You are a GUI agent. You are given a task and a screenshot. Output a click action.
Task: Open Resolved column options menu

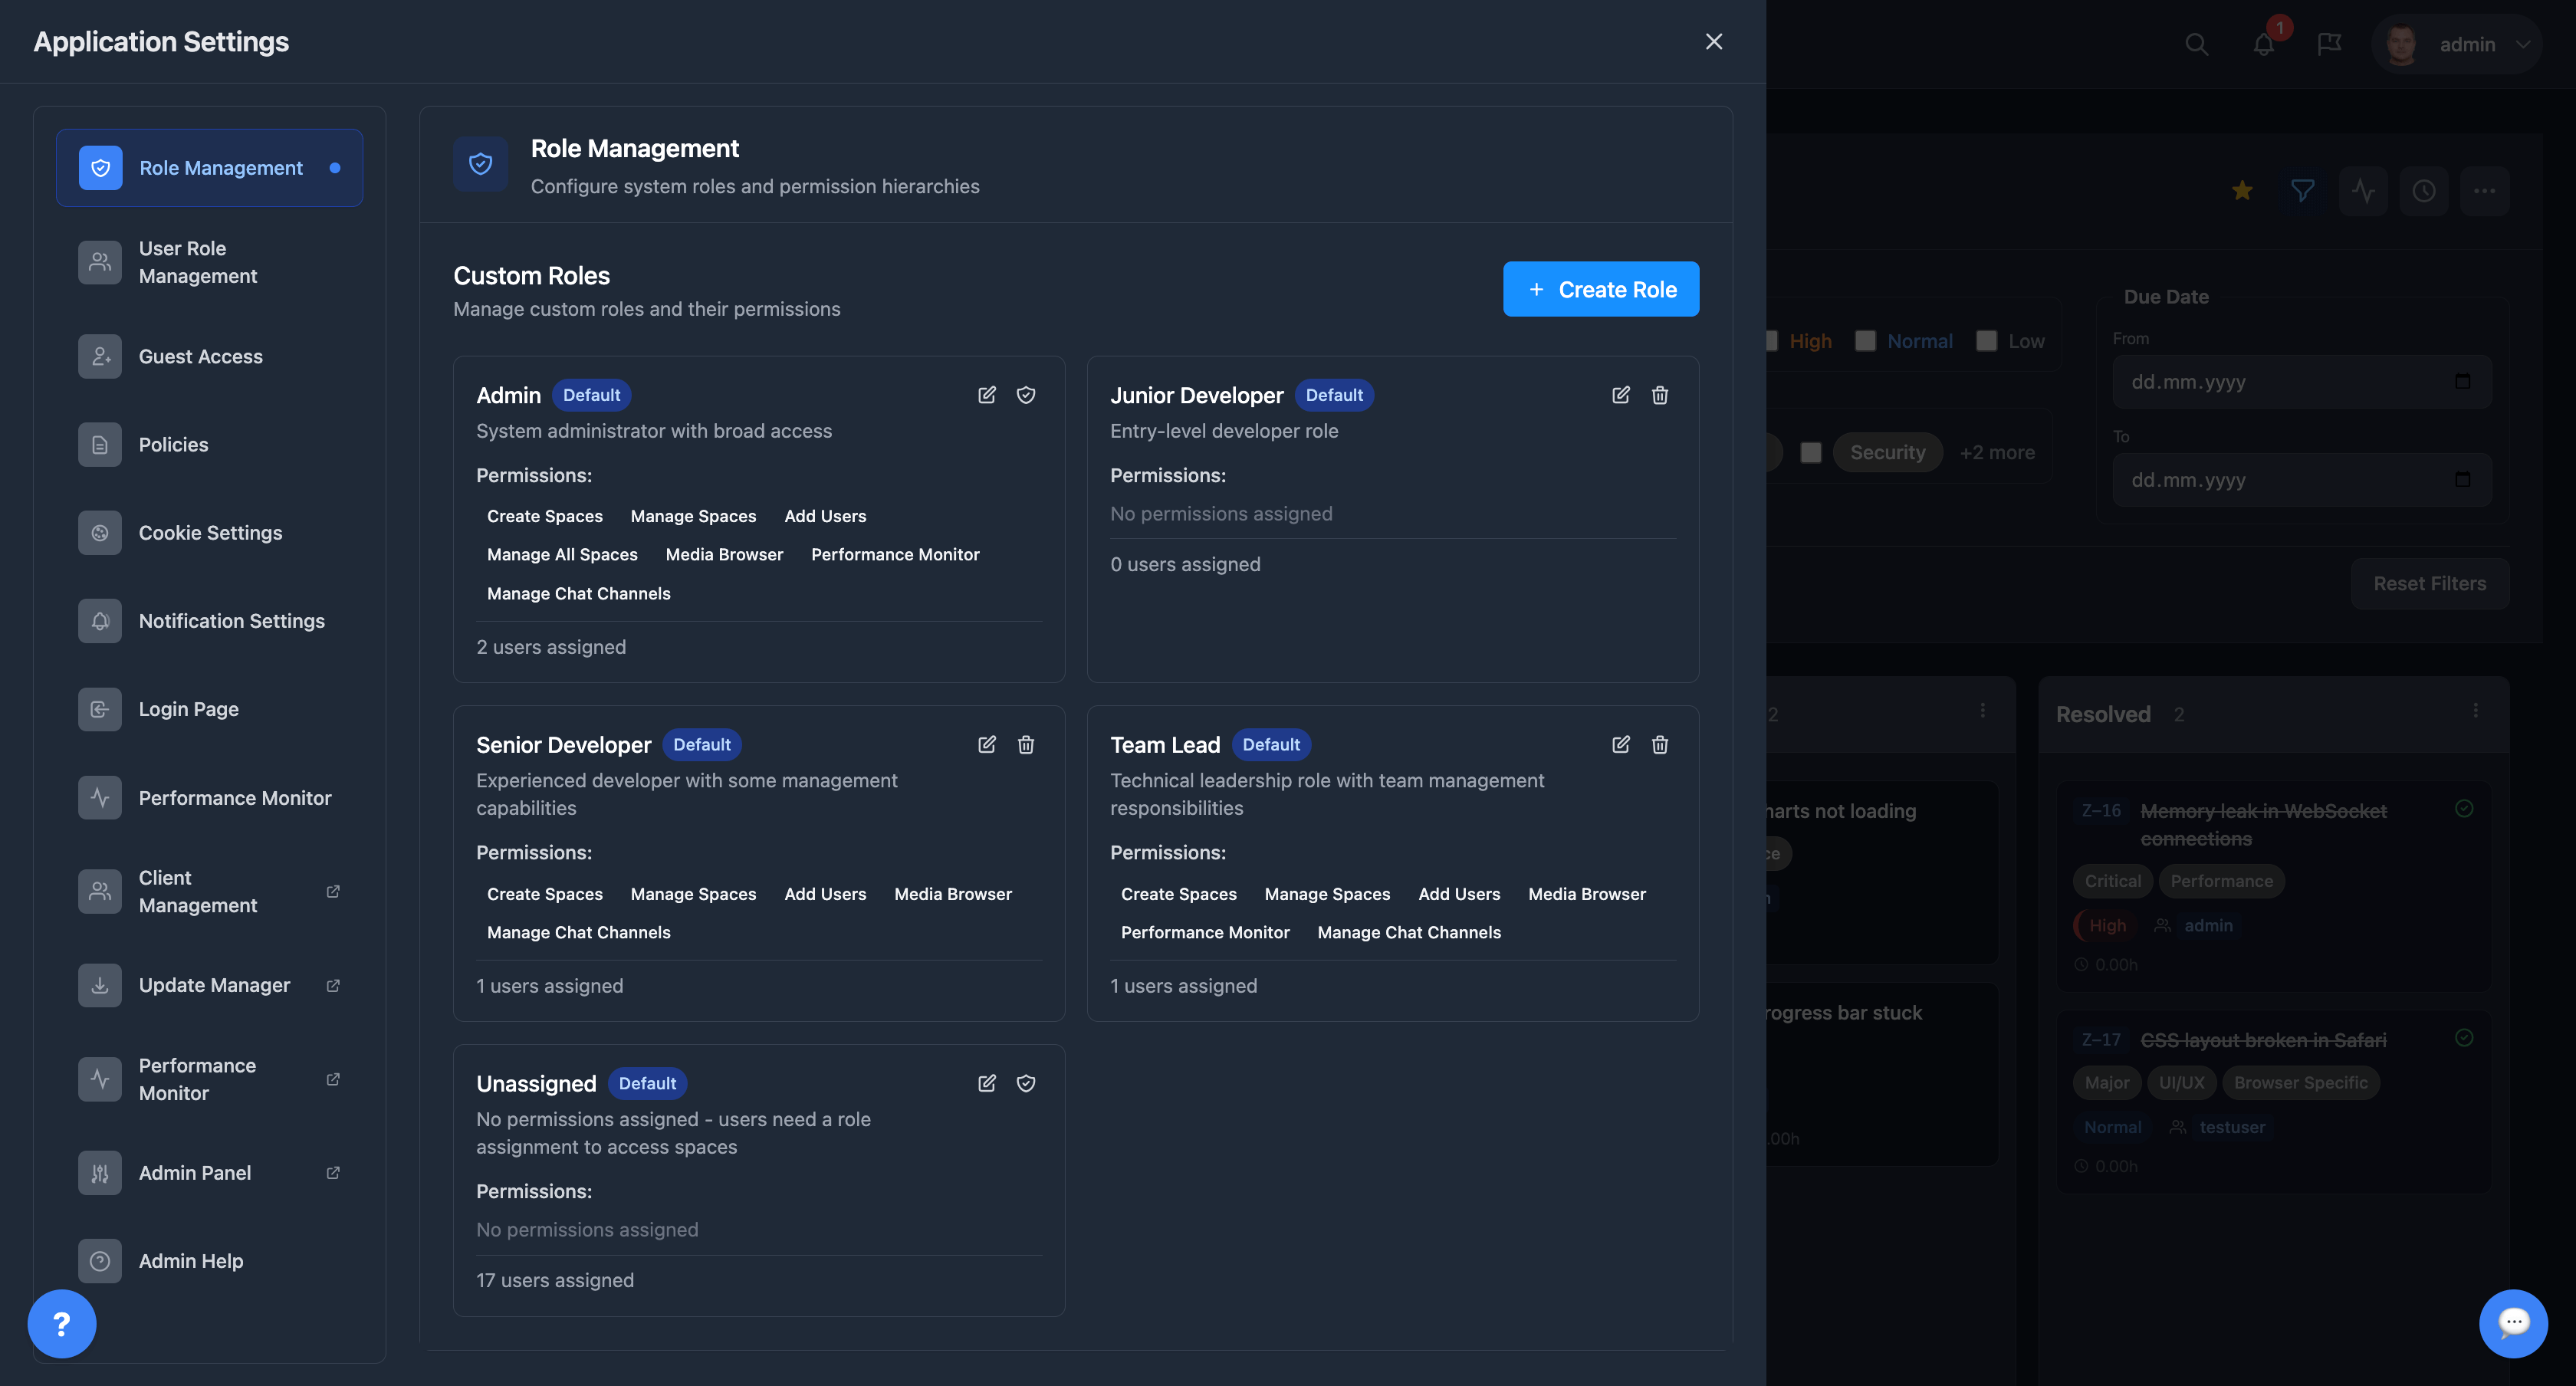coord(2475,710)
